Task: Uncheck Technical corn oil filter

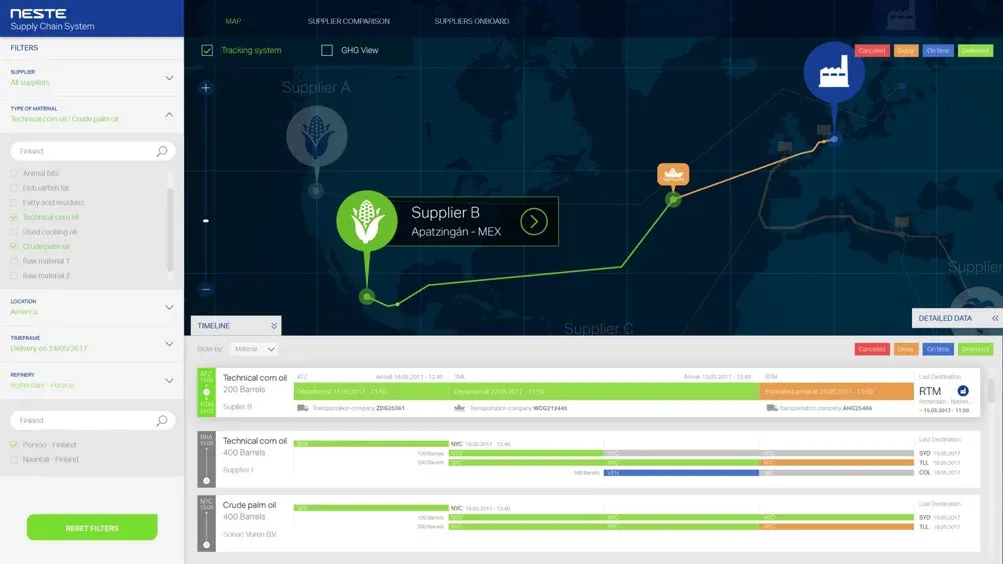Action: 14,217
